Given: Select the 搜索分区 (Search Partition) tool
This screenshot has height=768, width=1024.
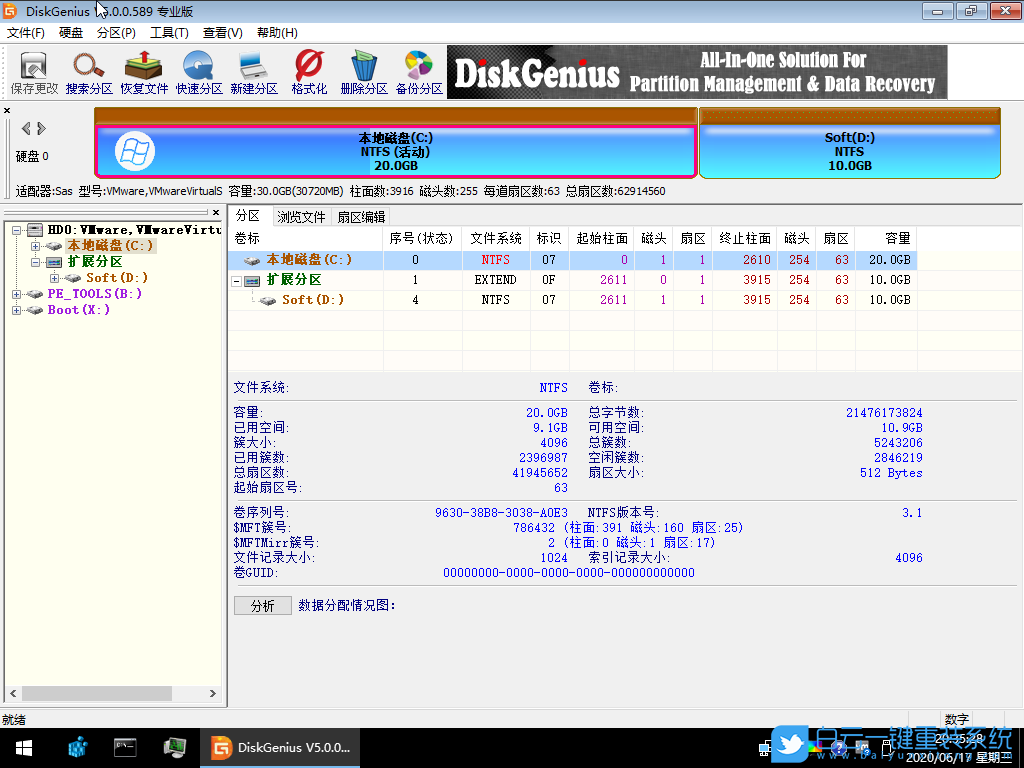Looking at the screenshot, I should (88, 70).
